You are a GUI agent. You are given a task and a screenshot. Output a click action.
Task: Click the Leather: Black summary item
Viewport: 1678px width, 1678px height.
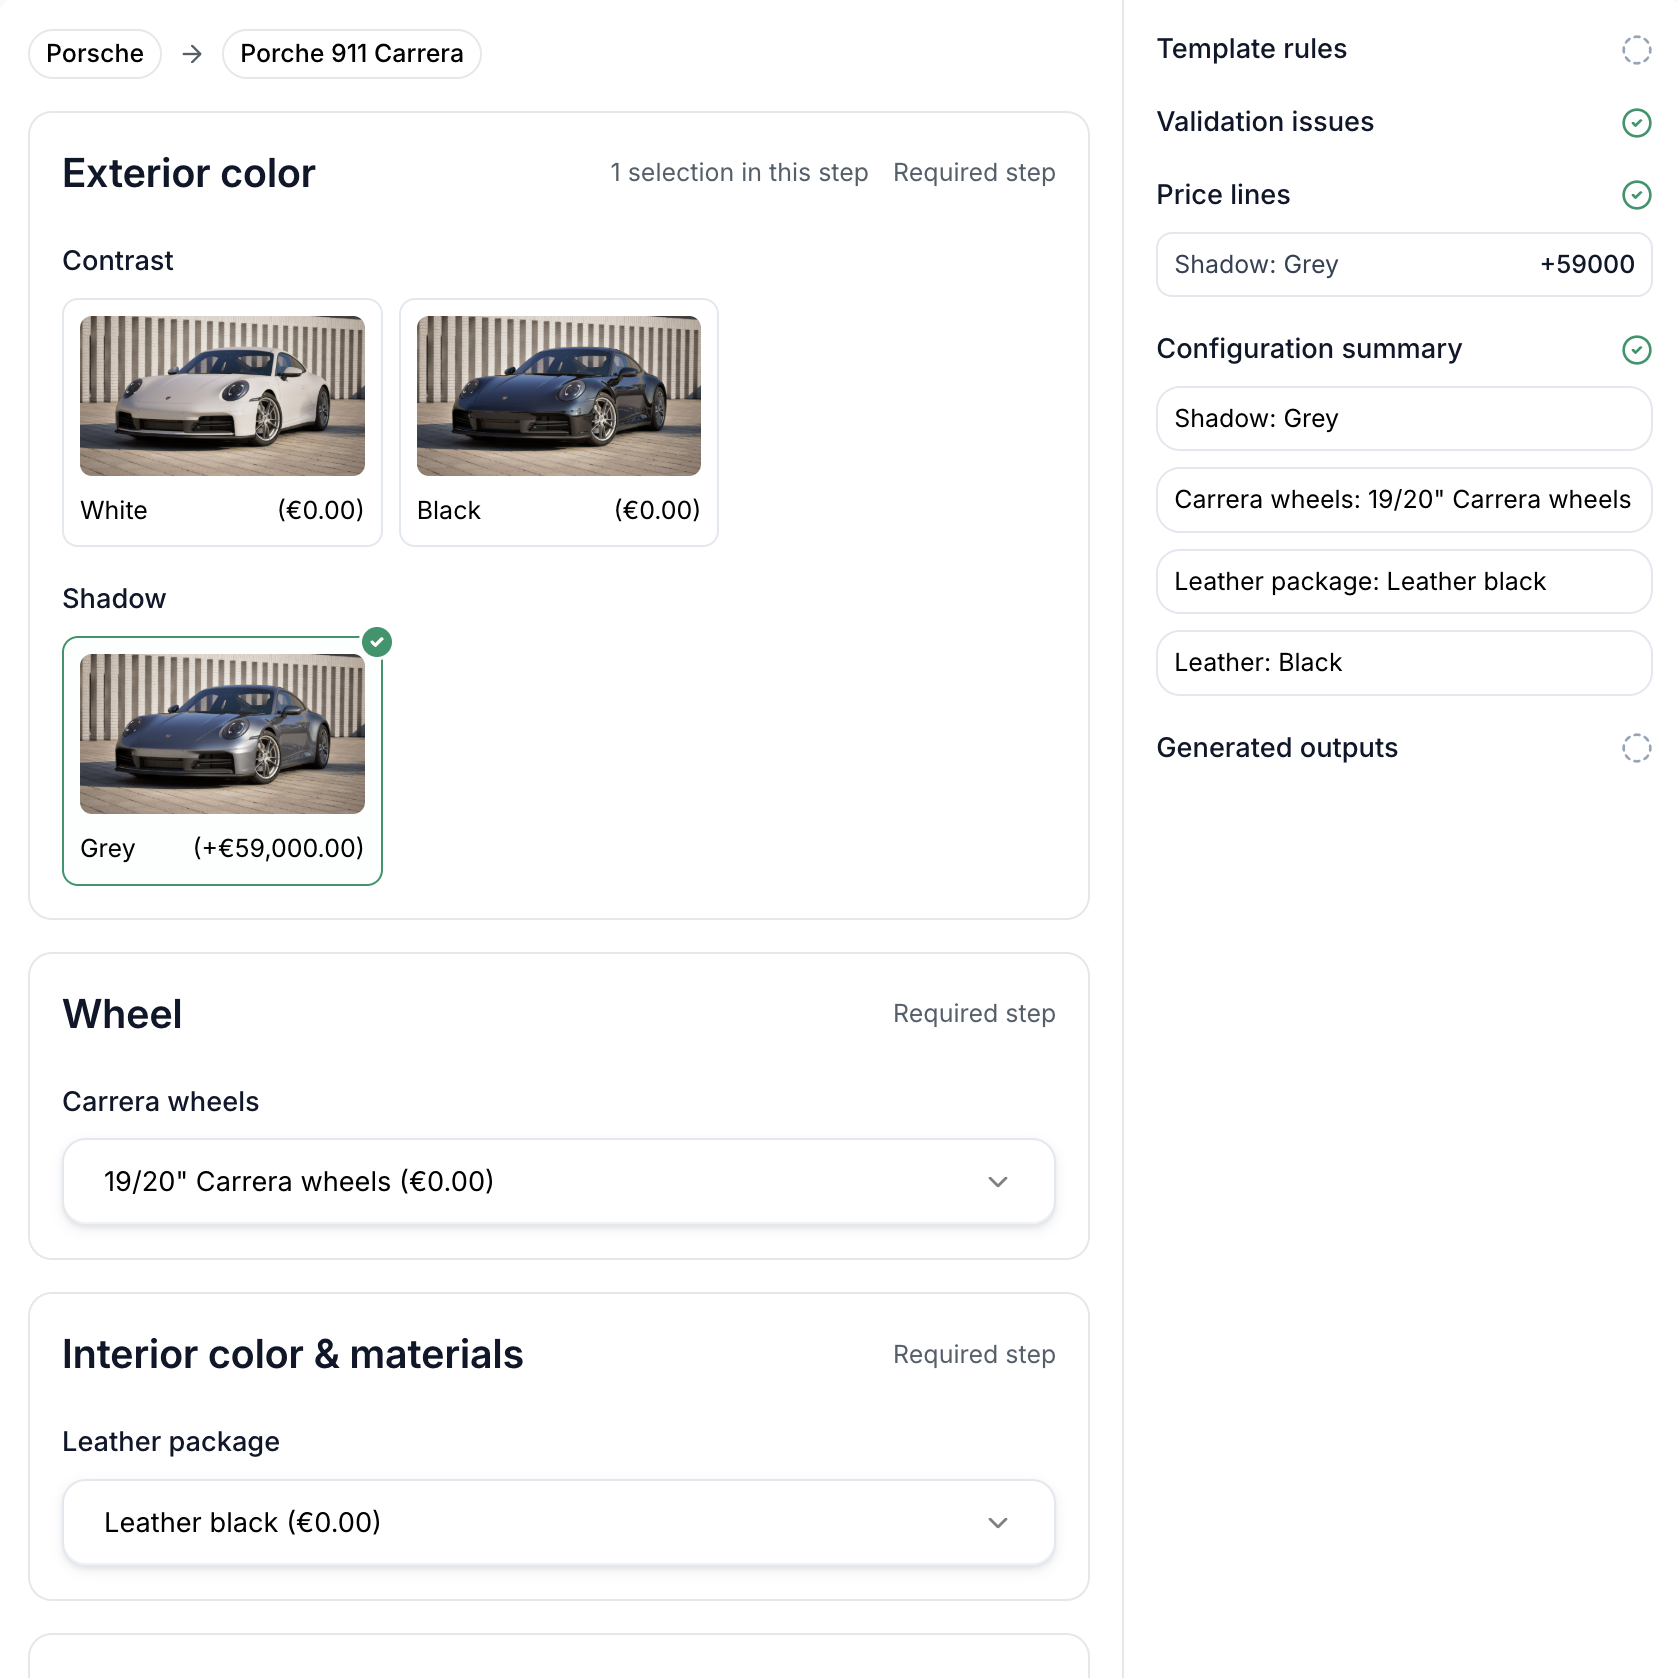tap(1404, 663)
